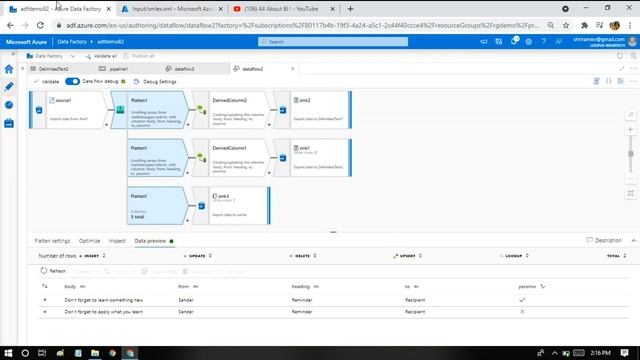Click the Validate button in dataflow toolbar
This screenshot has width=640, height=360.
[47, 82]
